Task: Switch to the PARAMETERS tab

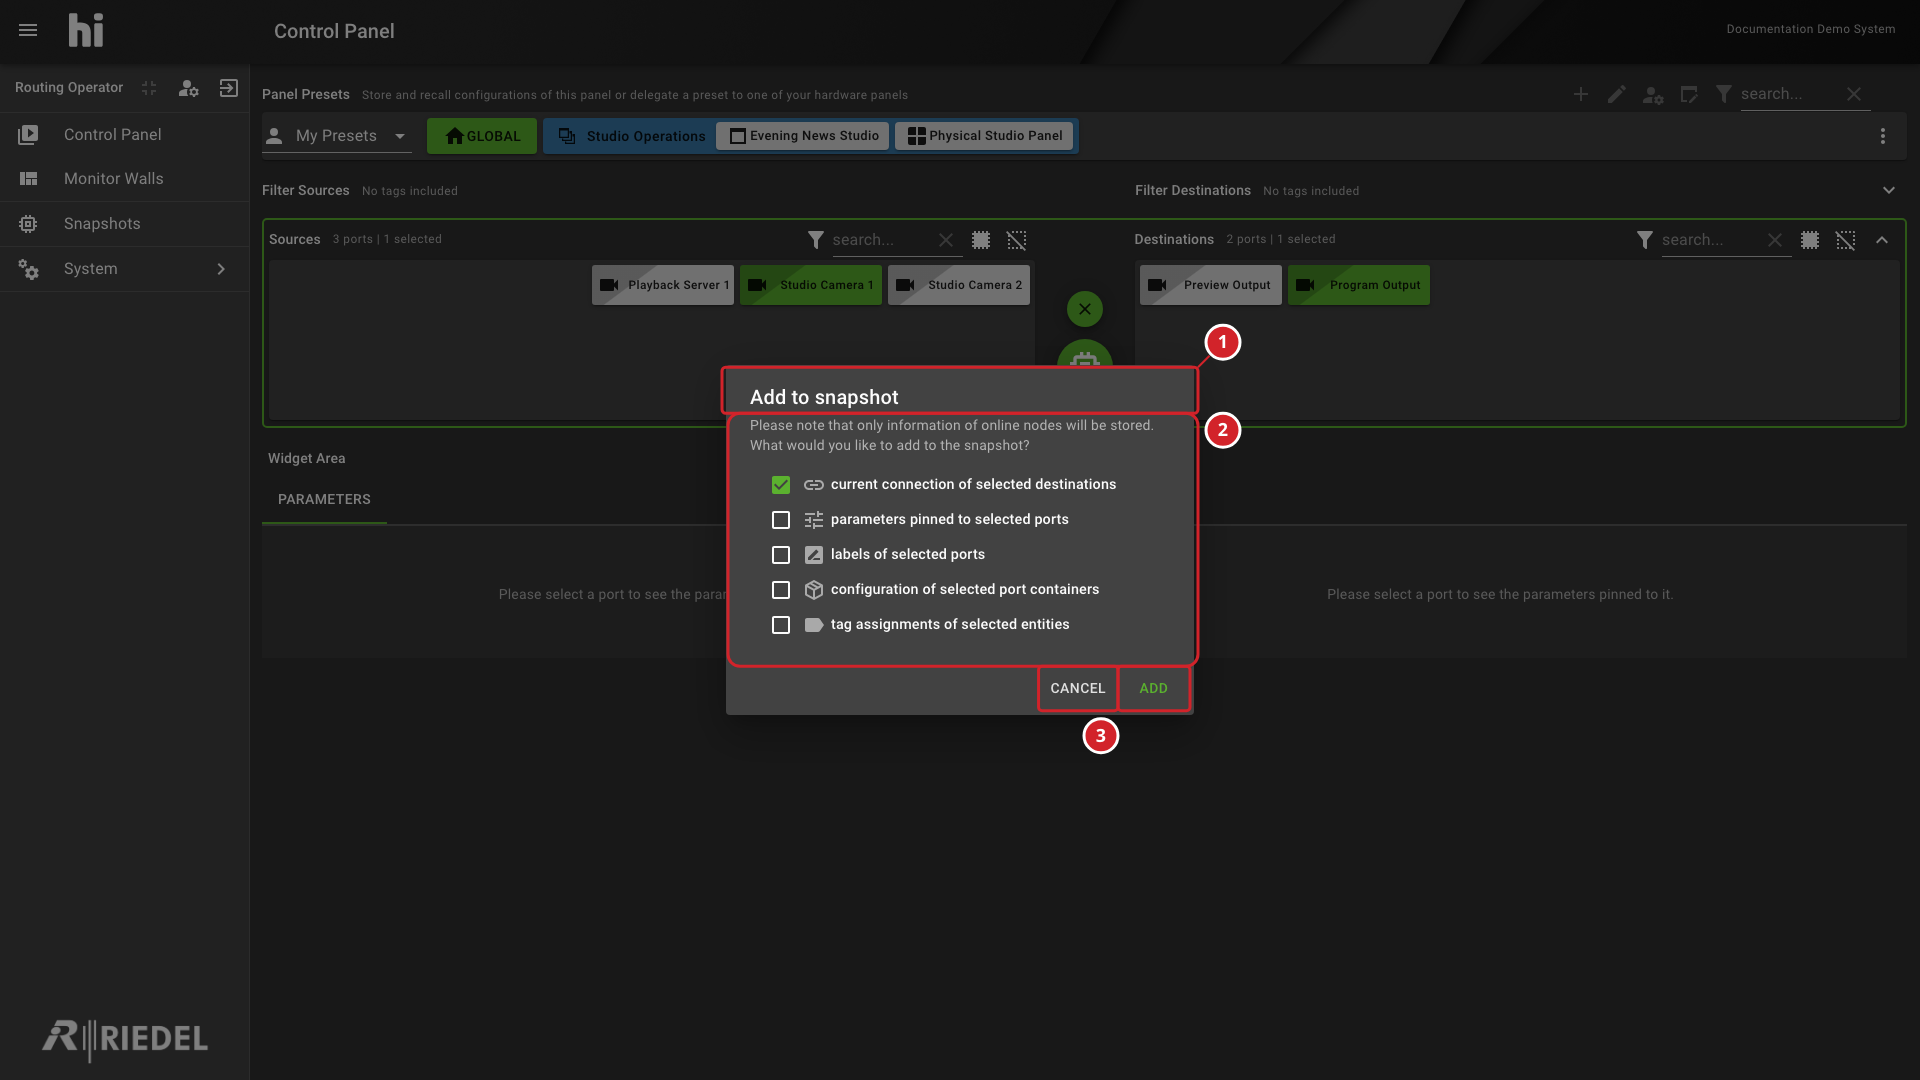Action: coord(324,499)
